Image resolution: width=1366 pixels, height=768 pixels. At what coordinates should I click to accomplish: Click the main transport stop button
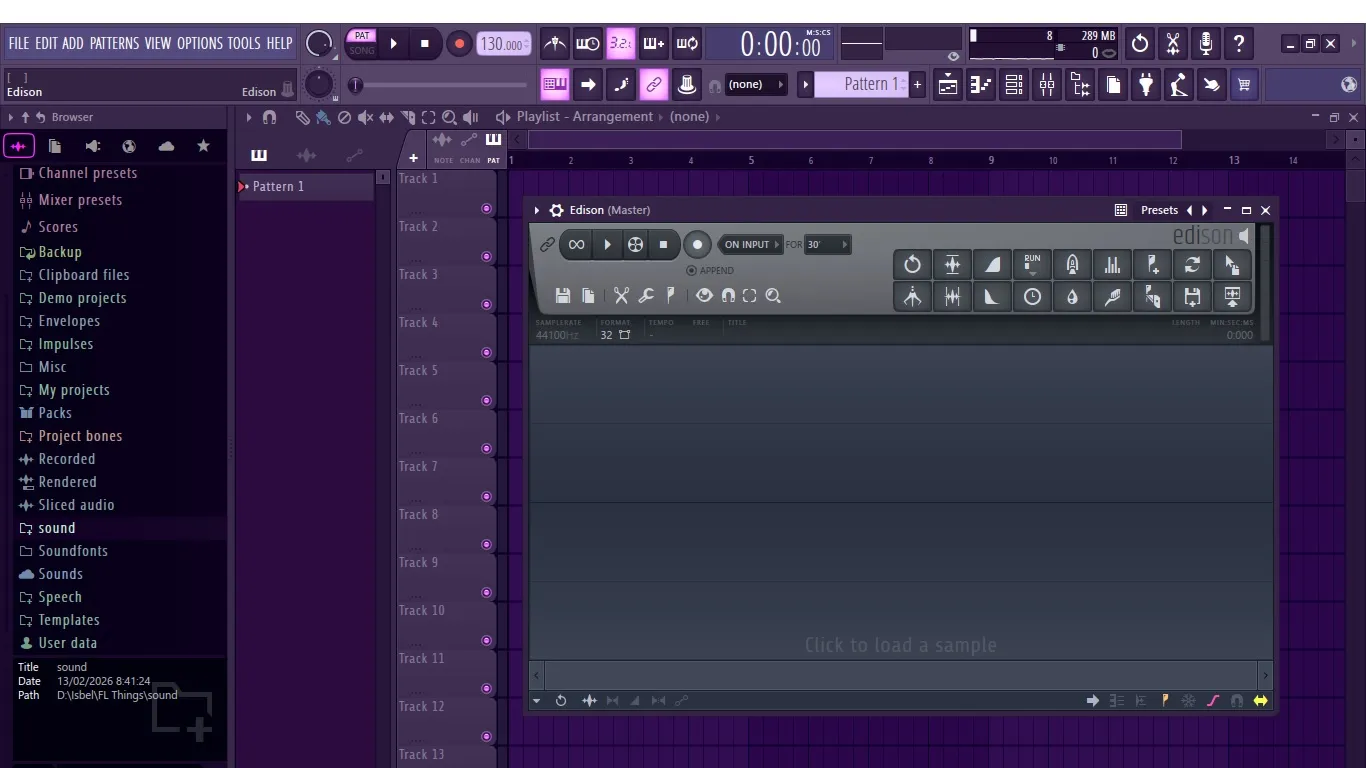click(425, 43)
